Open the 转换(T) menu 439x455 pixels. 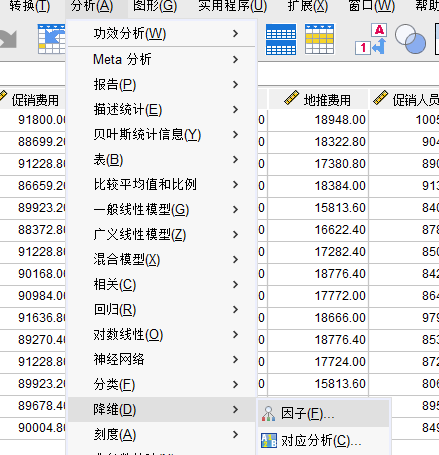tap(29, 6)
